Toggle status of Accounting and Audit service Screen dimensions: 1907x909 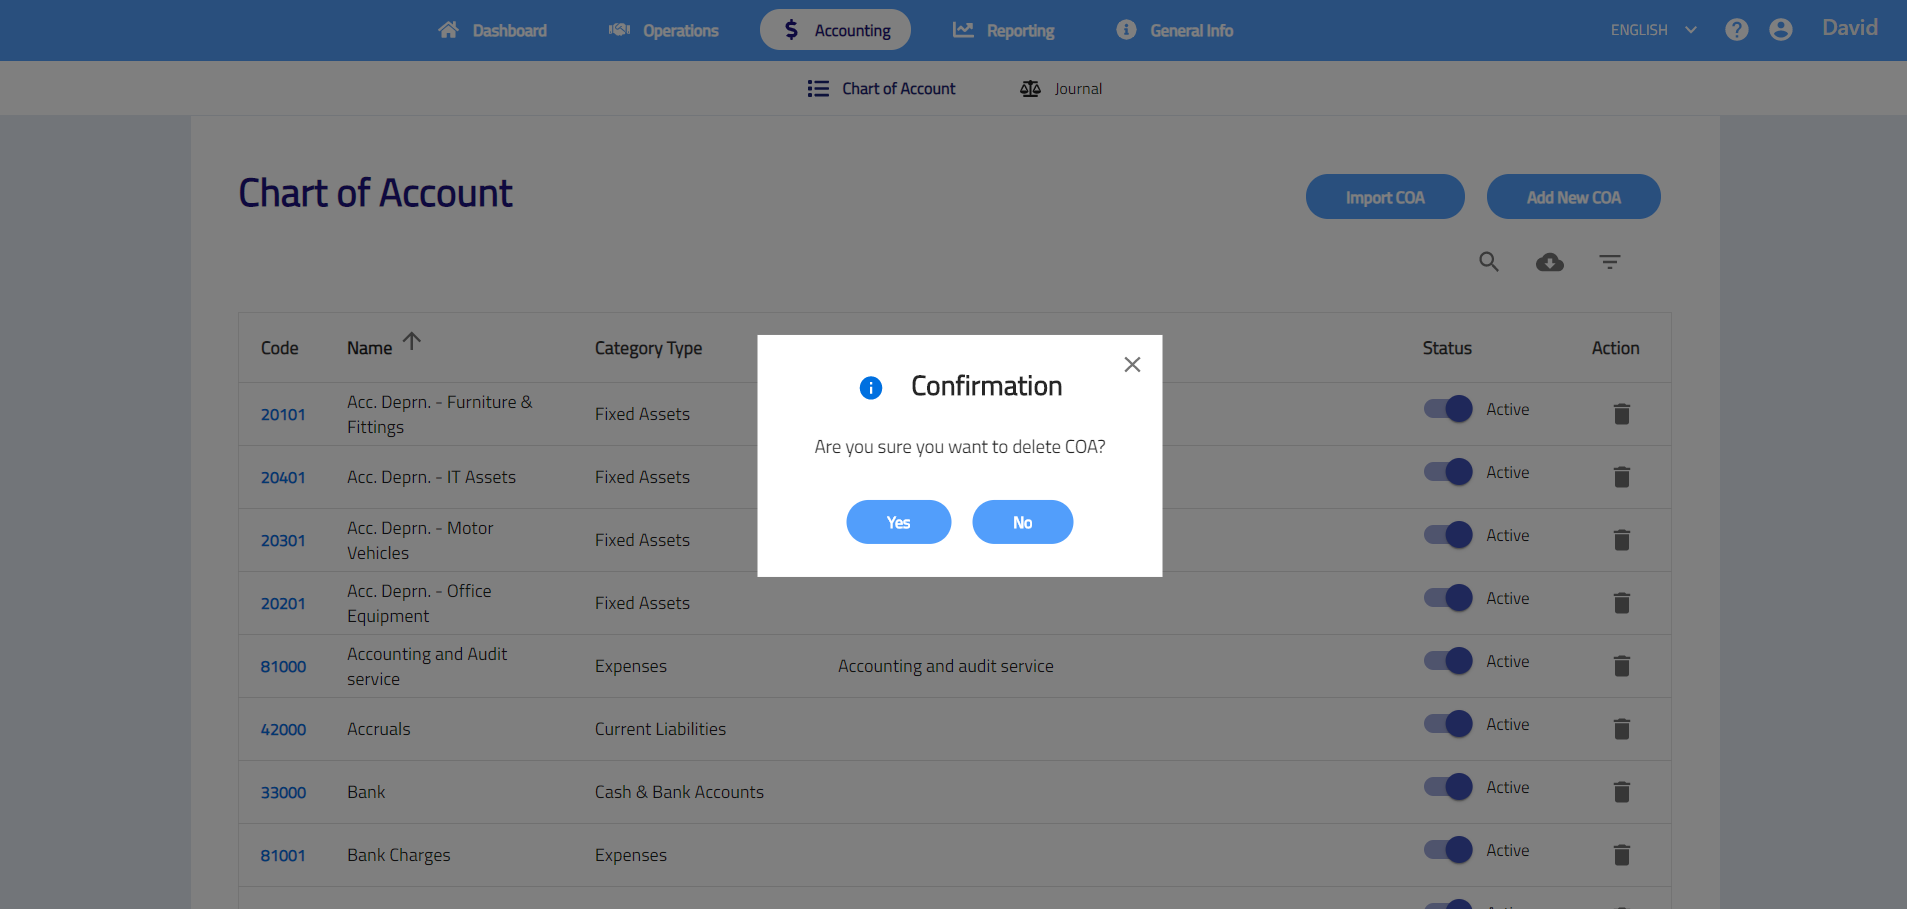(1448, 661)
